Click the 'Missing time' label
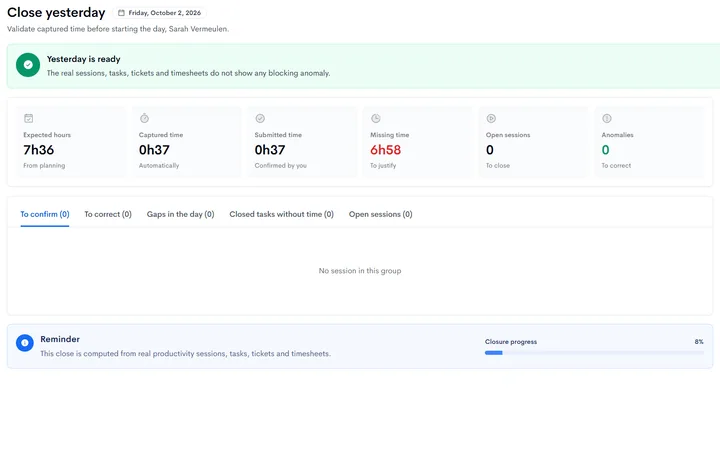Image resolution: width=720 pixels, height=450 pixels. tap(389, 135)
